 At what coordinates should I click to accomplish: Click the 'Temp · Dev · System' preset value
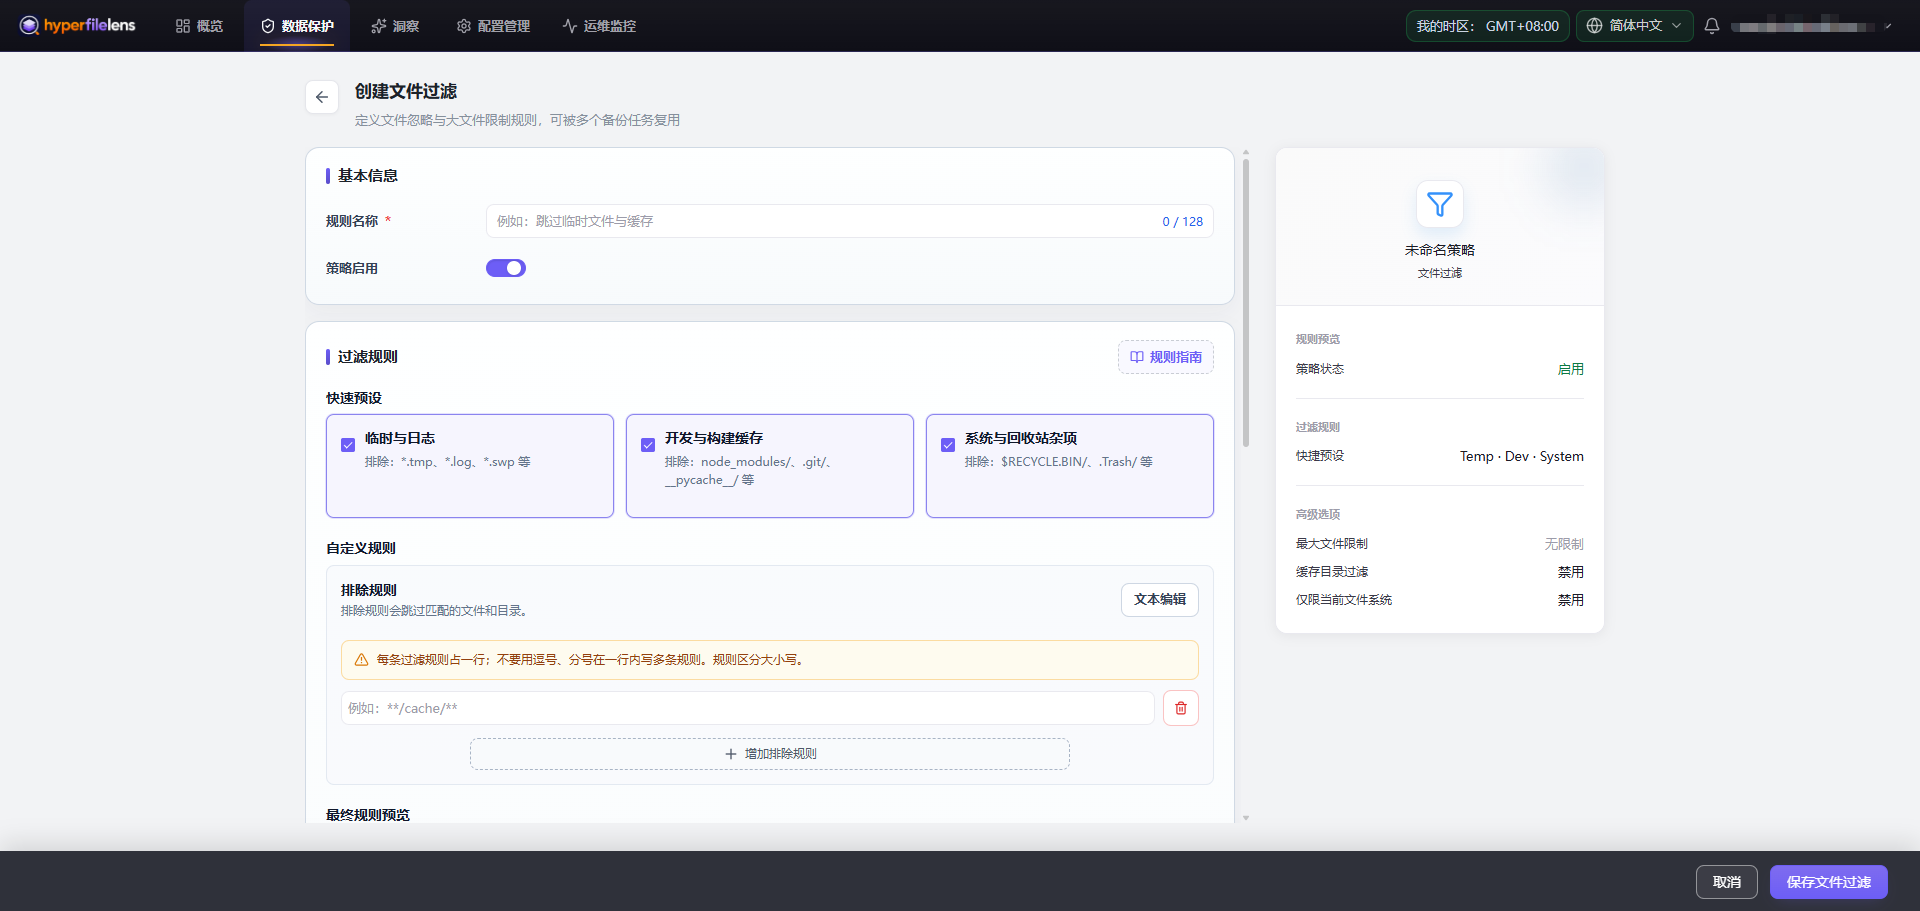1522,456
